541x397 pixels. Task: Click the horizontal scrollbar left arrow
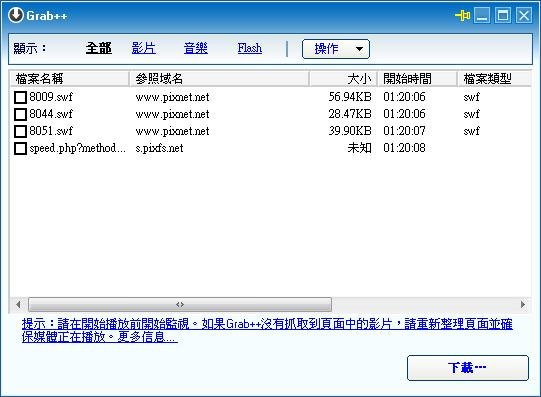point(18,305)
